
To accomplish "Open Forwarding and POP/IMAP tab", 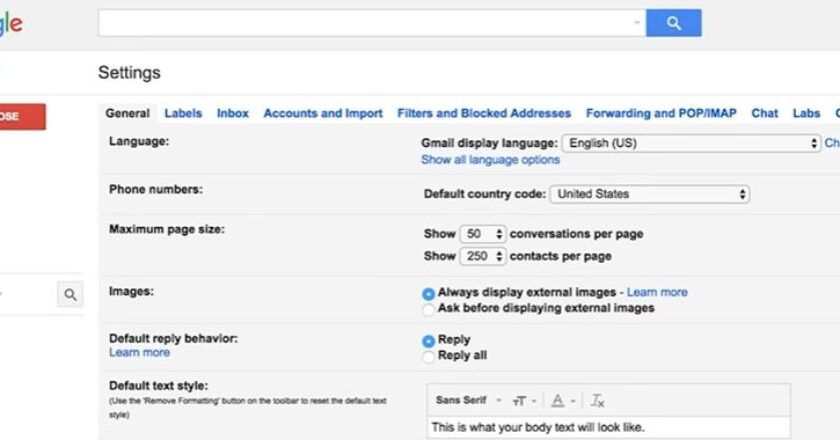I will click(x=661, y=113).
